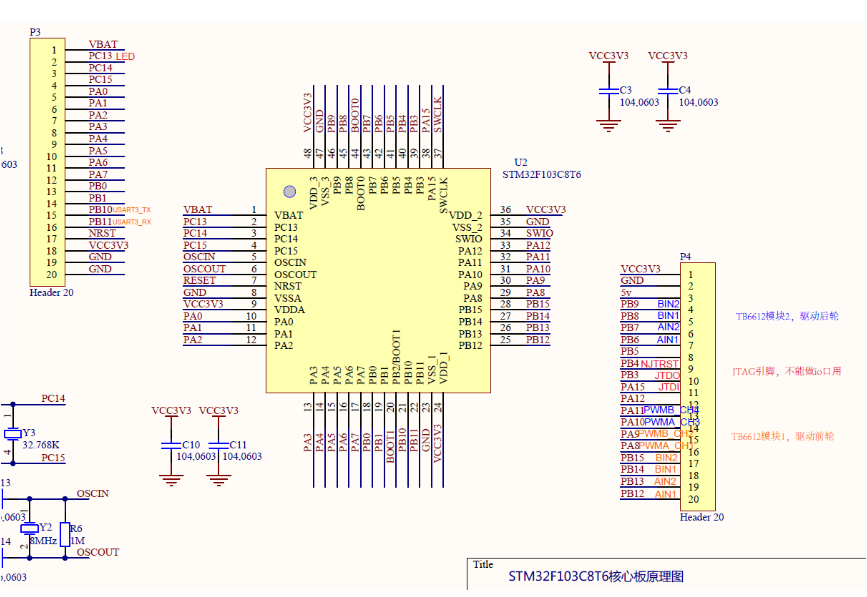
Task: Select the C11 capacitor symbol
Action: pos(219,446)
